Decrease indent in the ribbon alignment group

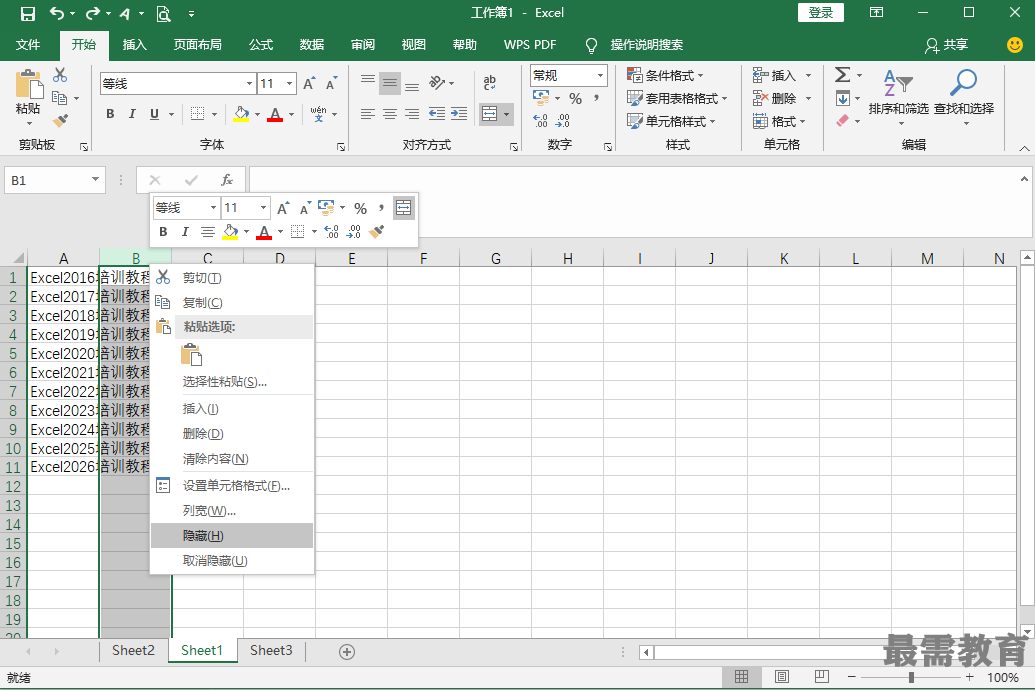pyautogui.click(x=436, y=114)
